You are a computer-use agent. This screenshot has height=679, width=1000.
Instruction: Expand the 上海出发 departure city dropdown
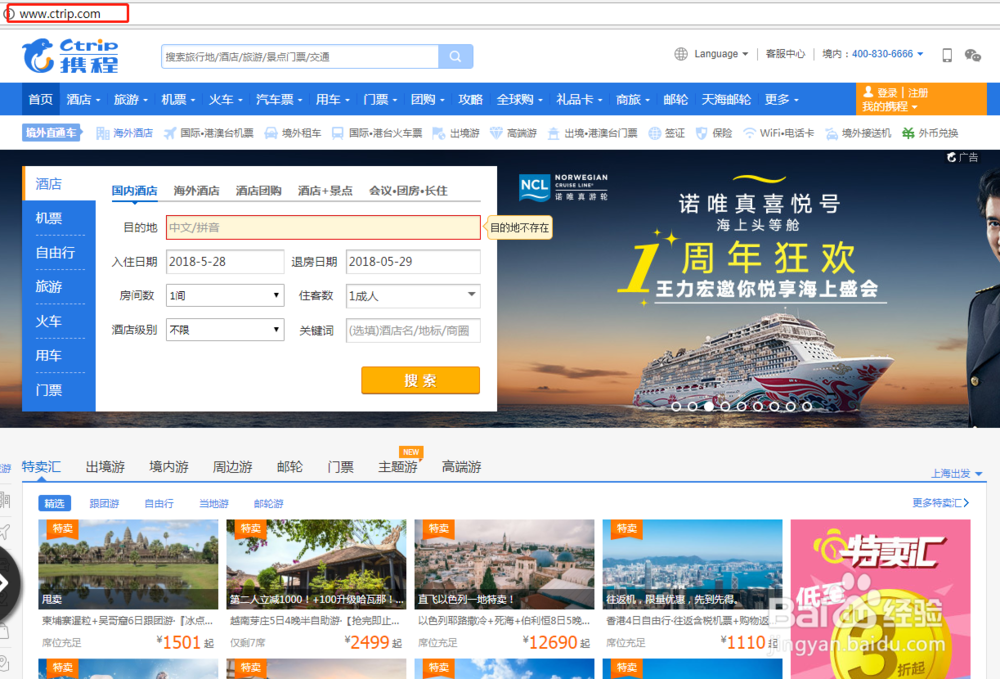[956, 473]
